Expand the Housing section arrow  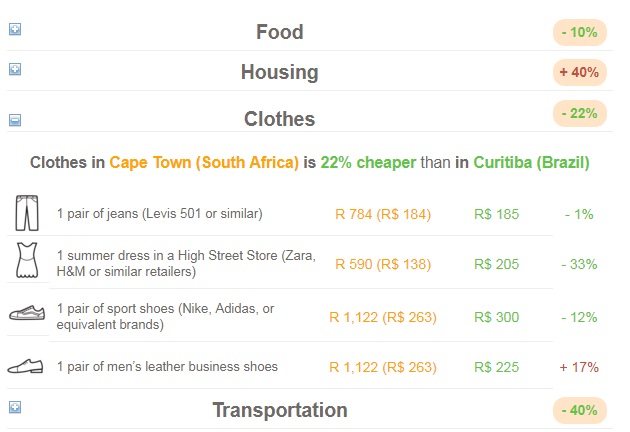point(15,70)
